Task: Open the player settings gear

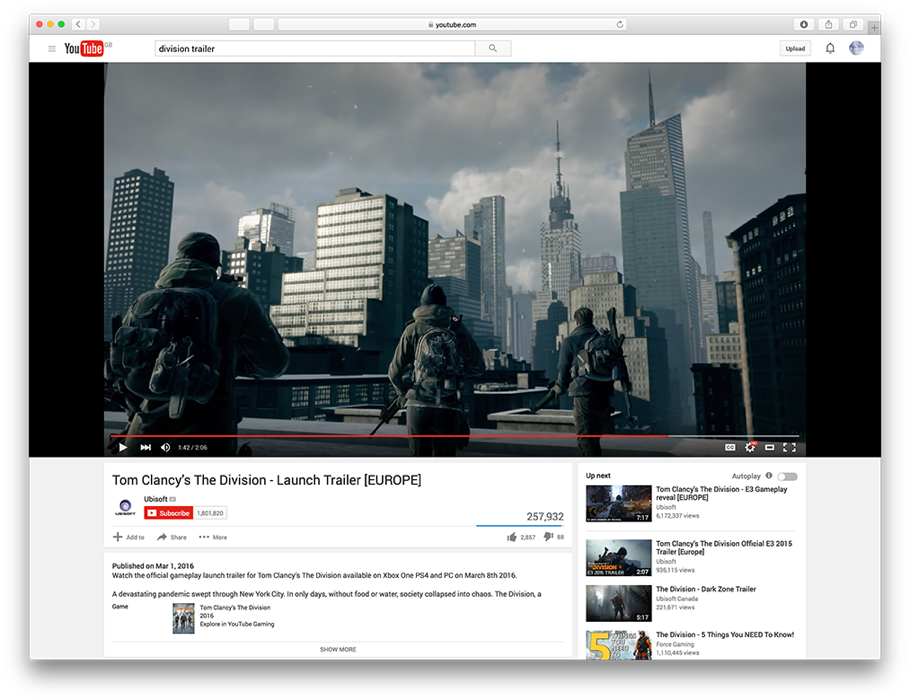Action: tap(750, 447)
